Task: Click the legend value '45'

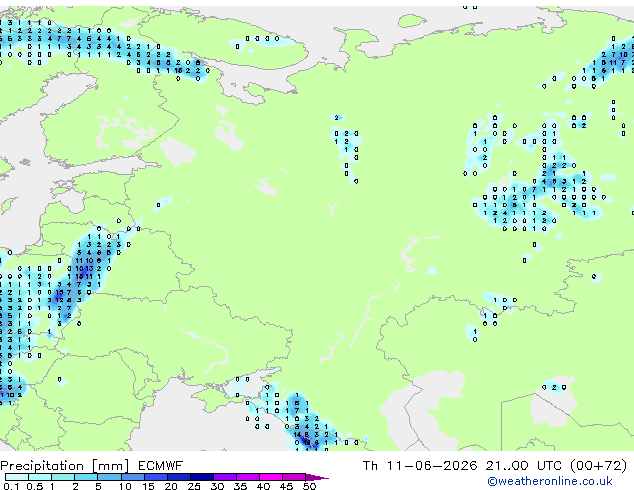Action: pyautogui.click(x=286, y=486)
